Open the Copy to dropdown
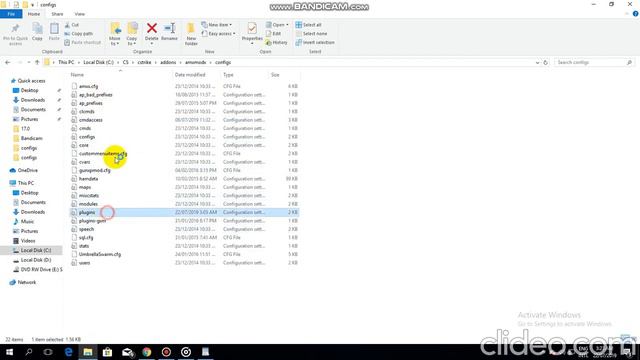640x360 pixels. 132,34
